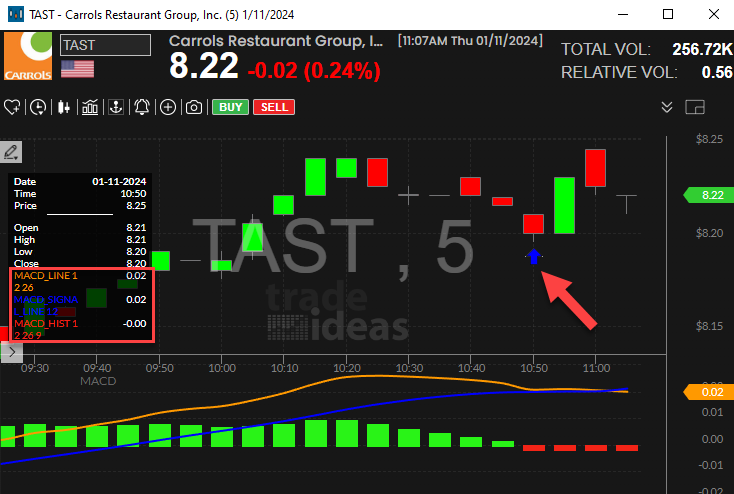Screen dimensions: 734x494
Task: Click the -0.02 (0.24%) change text
Action: (314, 71)
